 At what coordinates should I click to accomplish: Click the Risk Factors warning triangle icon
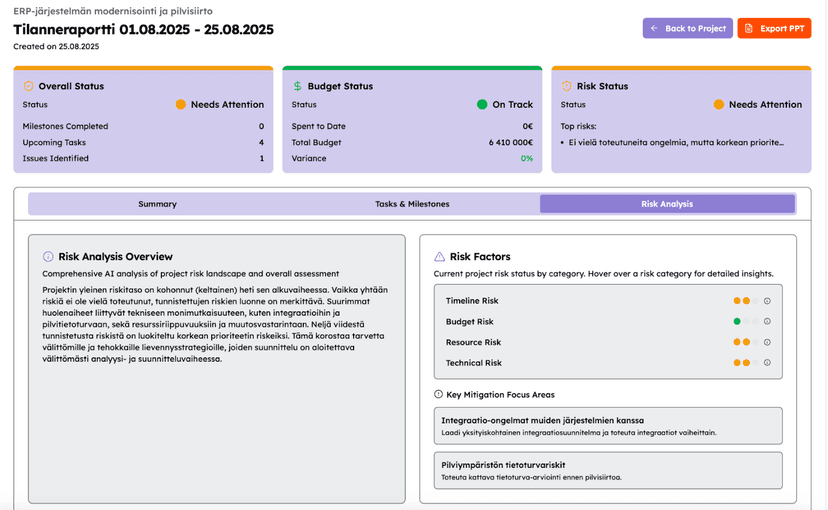(x=439, y=257)
